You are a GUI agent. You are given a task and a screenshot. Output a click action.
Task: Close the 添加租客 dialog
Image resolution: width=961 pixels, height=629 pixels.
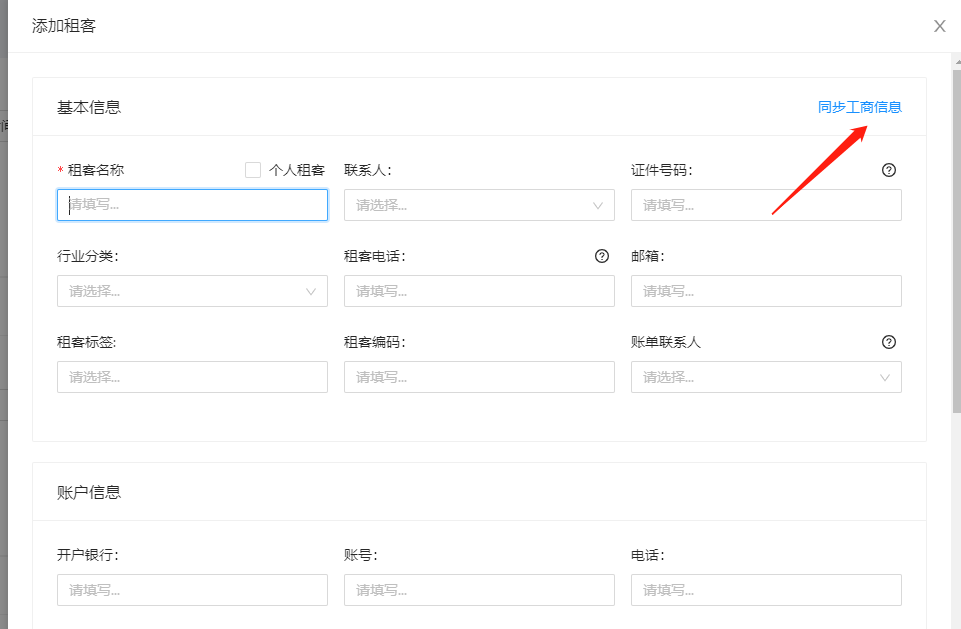(939, 26)
